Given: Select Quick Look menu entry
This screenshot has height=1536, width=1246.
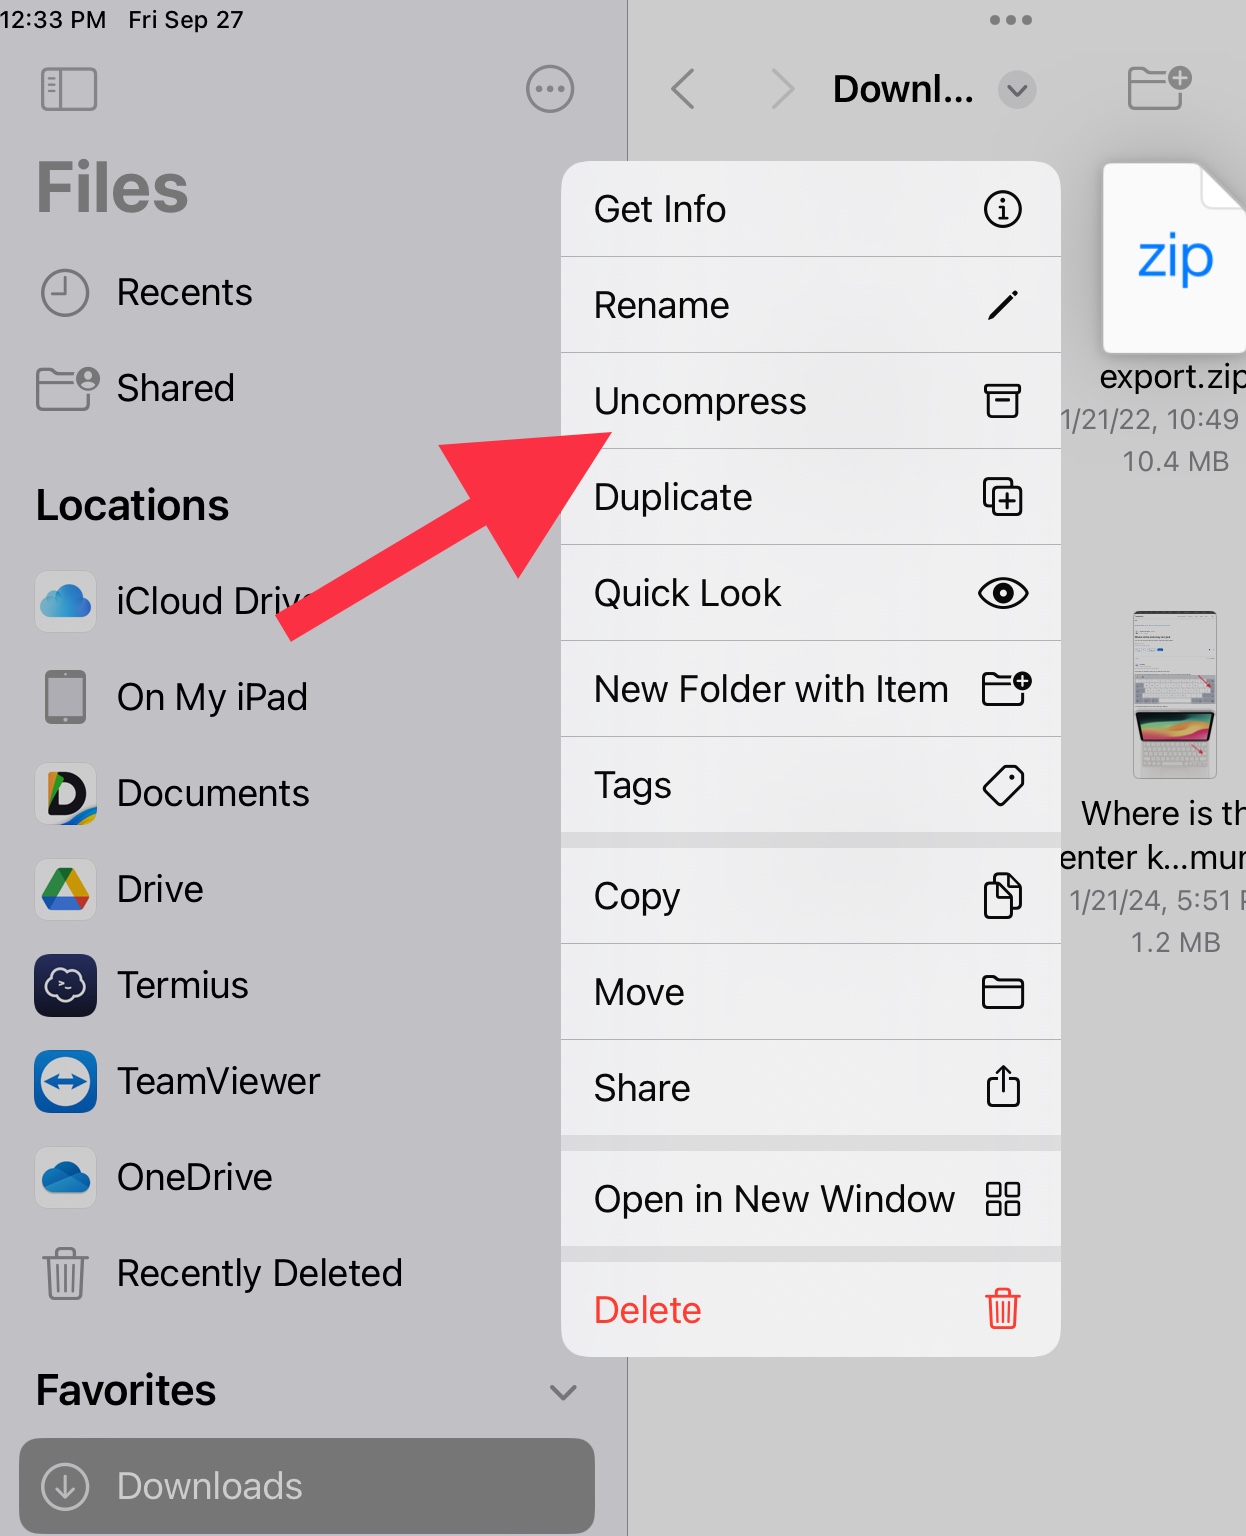Looking at the screenshot, I should pyautogui.click(x=810, y=593).
